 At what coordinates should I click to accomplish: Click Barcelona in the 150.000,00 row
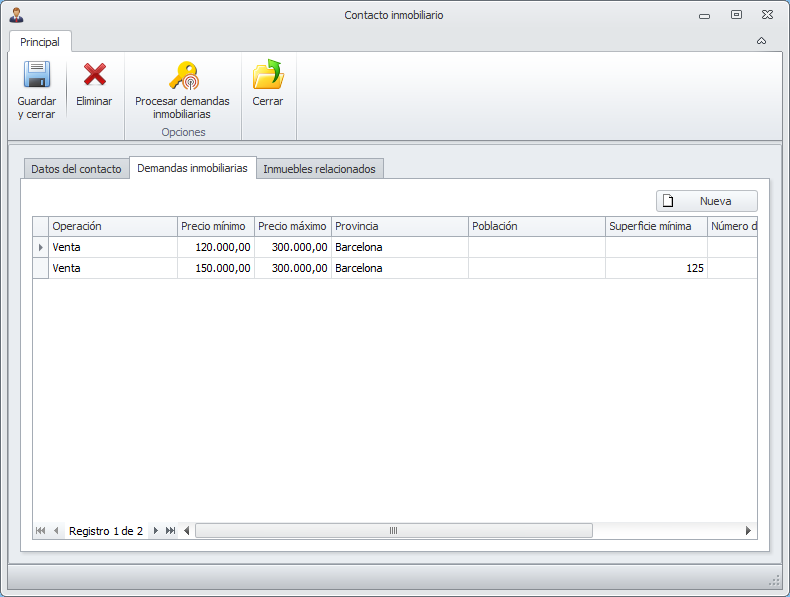point(400,268)
